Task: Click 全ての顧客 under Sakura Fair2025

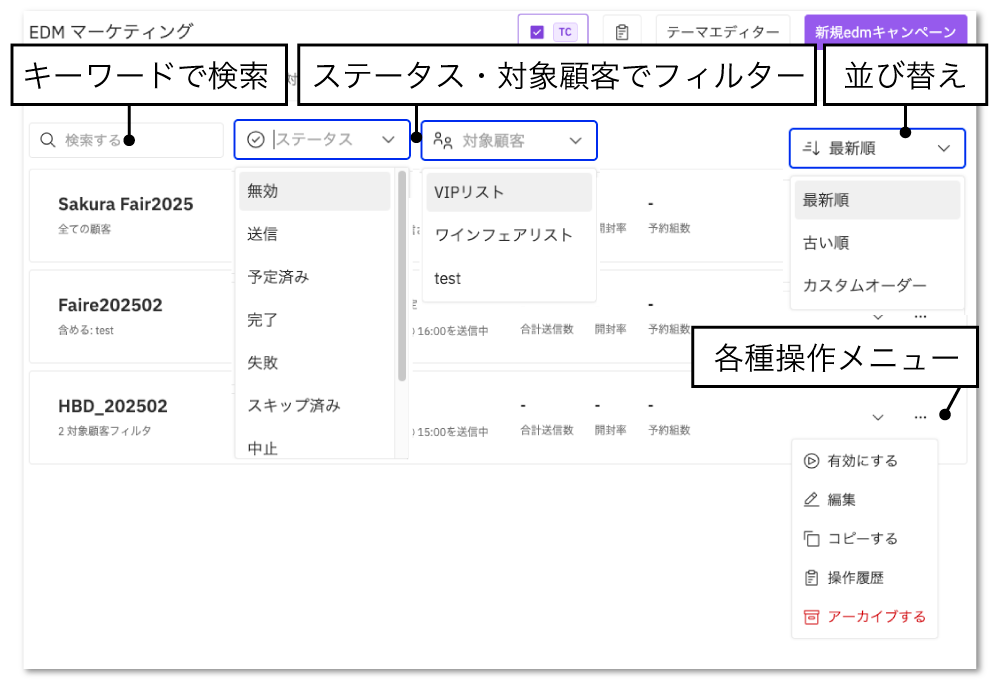Action: pyautogui.click(x=84, y=229)
